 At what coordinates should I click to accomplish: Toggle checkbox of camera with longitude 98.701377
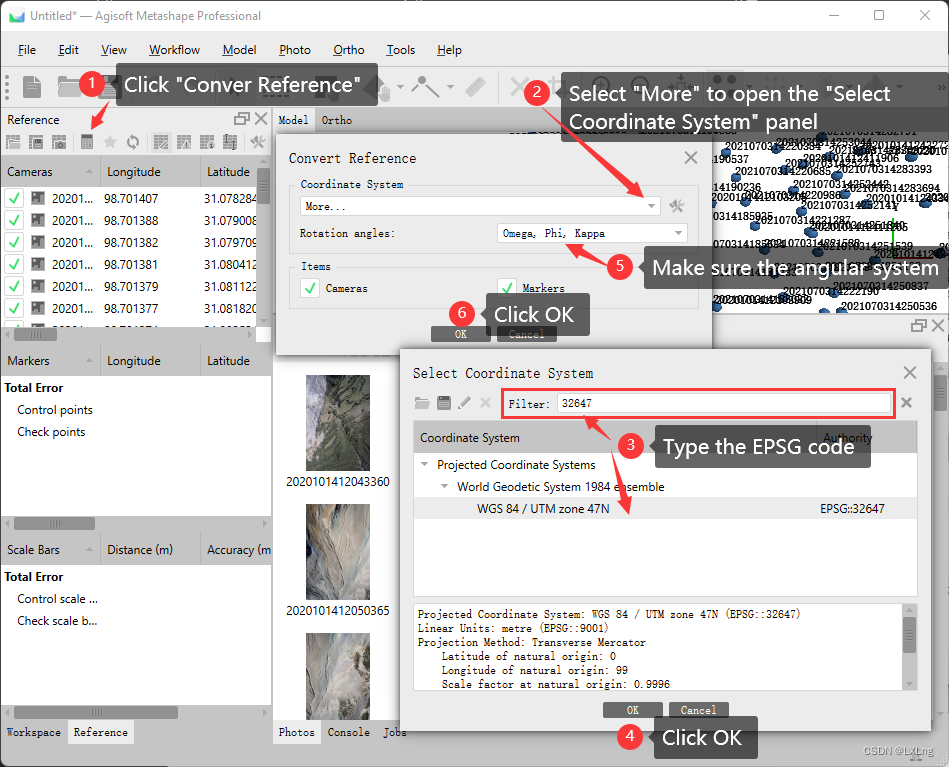click(14, 308)
